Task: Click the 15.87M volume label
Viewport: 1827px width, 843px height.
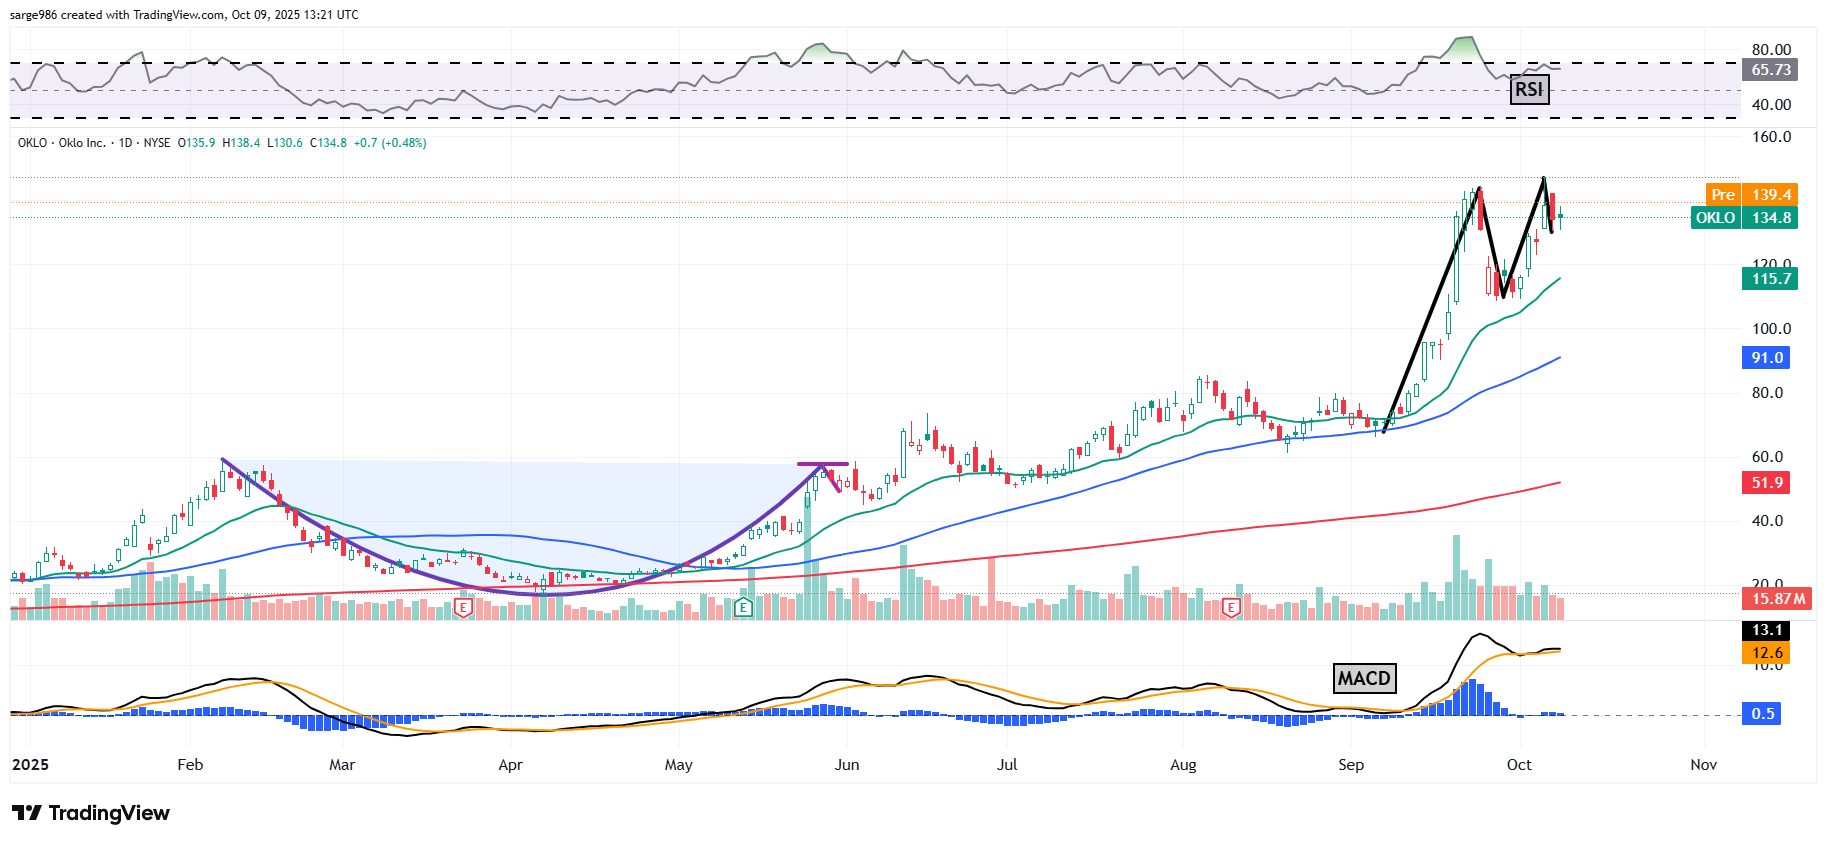Action: tap(1778, 599)
